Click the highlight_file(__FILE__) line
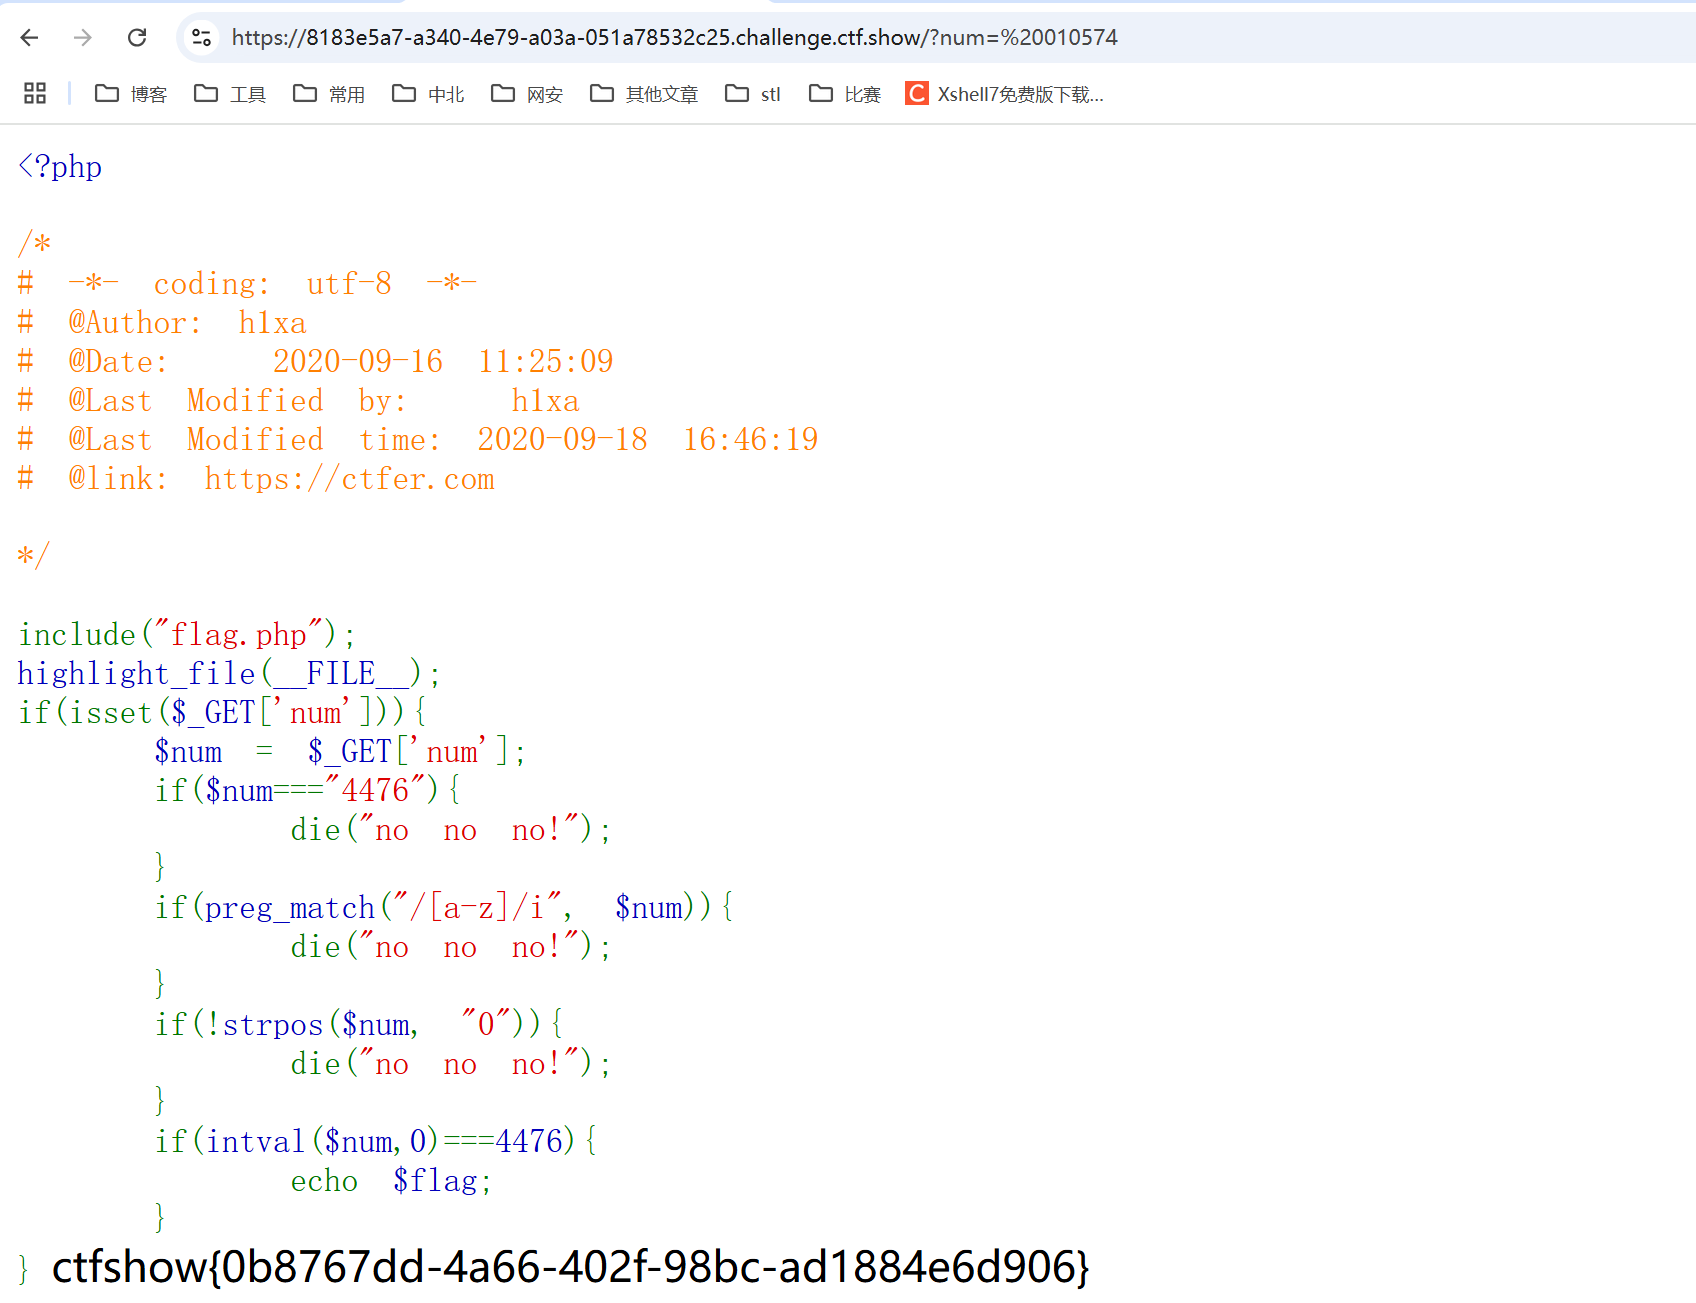 [x=228, y=674]
